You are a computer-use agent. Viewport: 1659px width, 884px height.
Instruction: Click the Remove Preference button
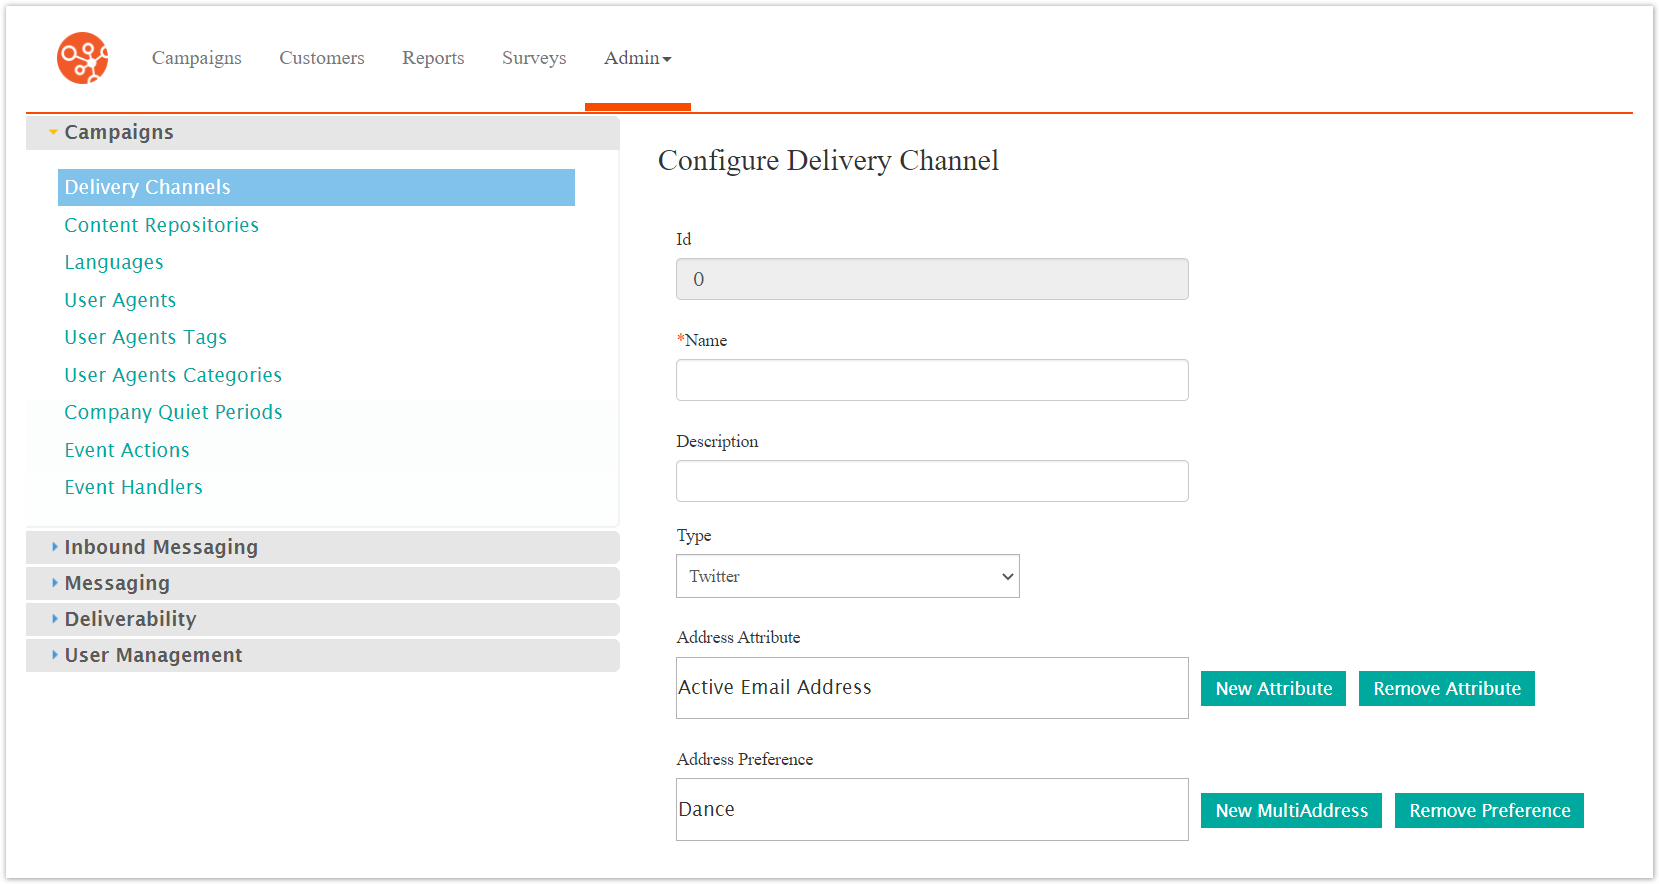point(1489,810)
